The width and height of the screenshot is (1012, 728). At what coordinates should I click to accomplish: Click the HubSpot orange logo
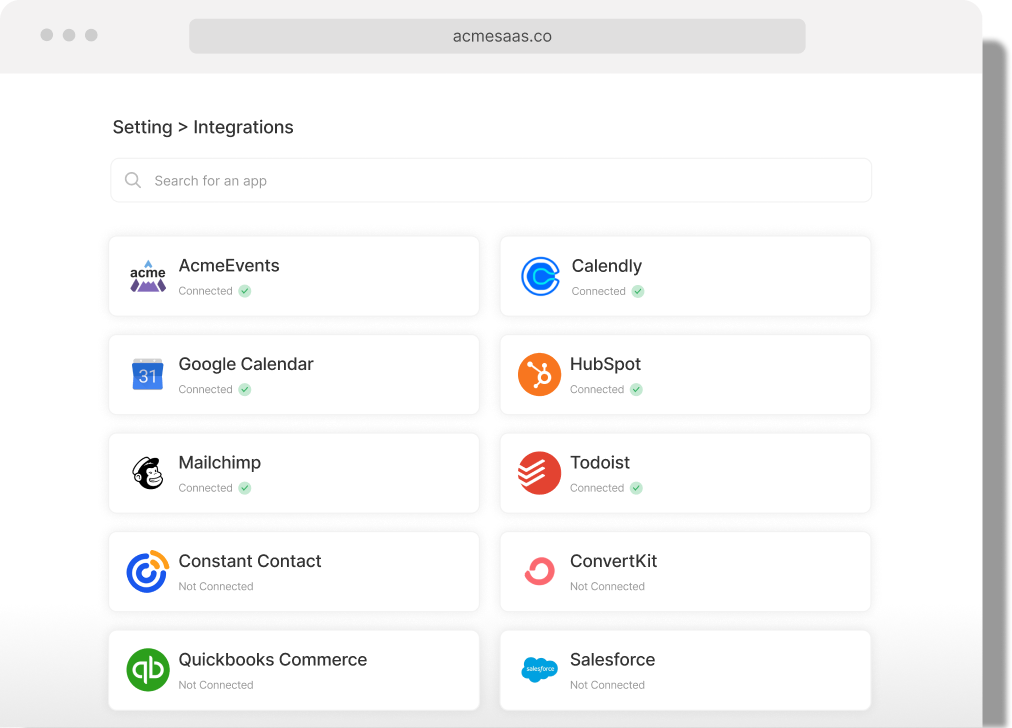click(539, 374)
